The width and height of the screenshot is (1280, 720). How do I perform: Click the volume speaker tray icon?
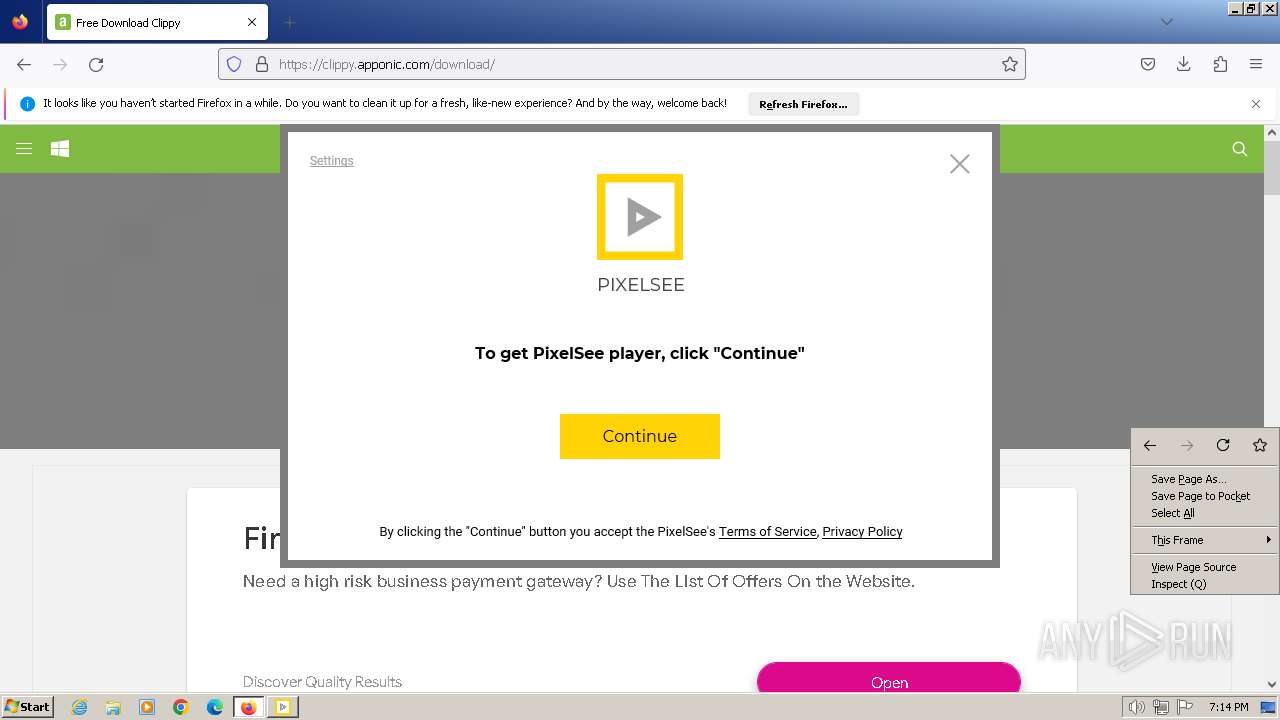point(1136,707)
